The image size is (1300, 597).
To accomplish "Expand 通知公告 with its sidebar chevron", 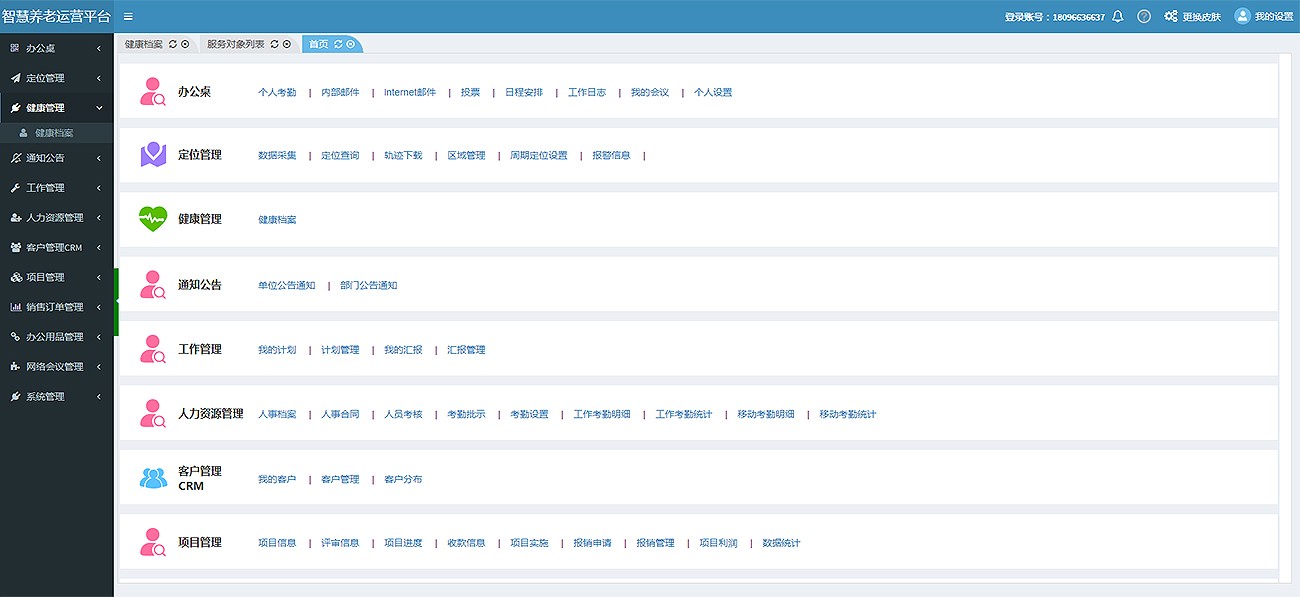I will tap(99, 158).
